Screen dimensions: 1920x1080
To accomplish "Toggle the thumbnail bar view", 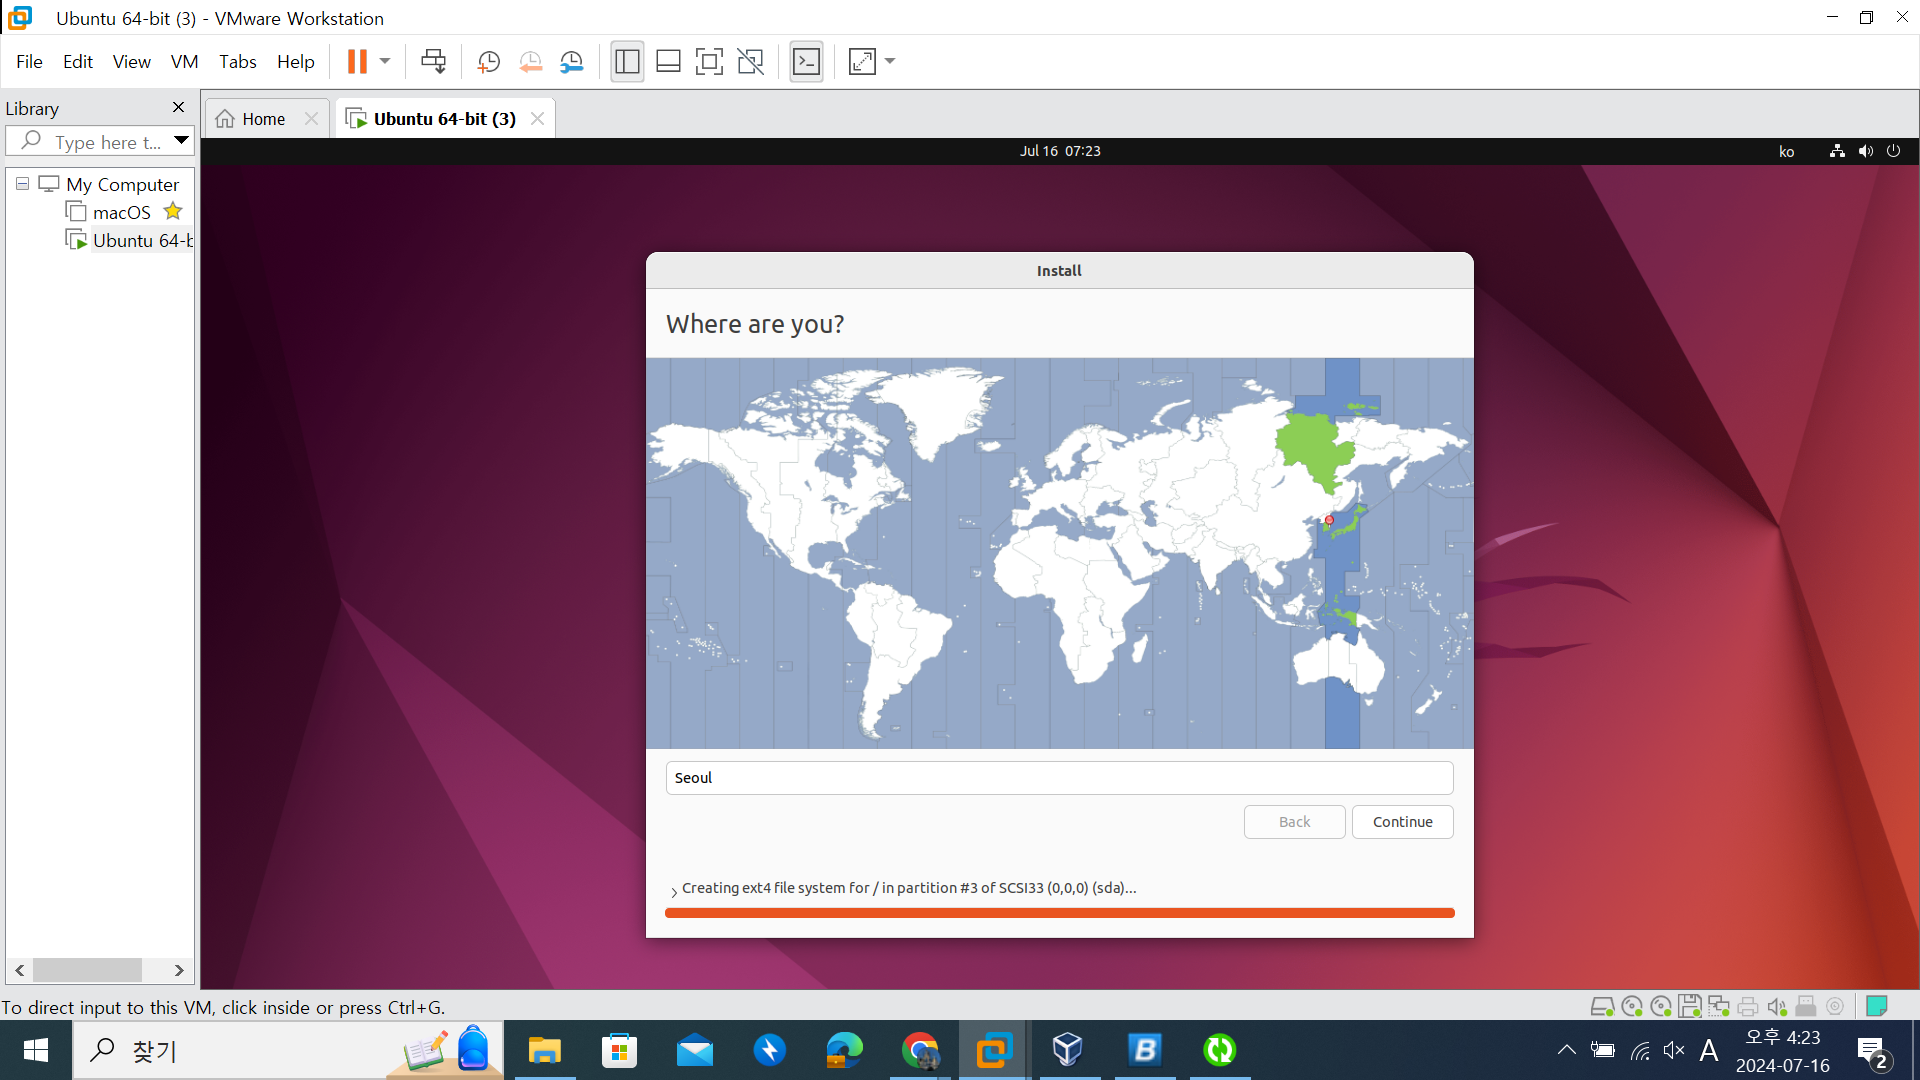I will pos(668,62).
